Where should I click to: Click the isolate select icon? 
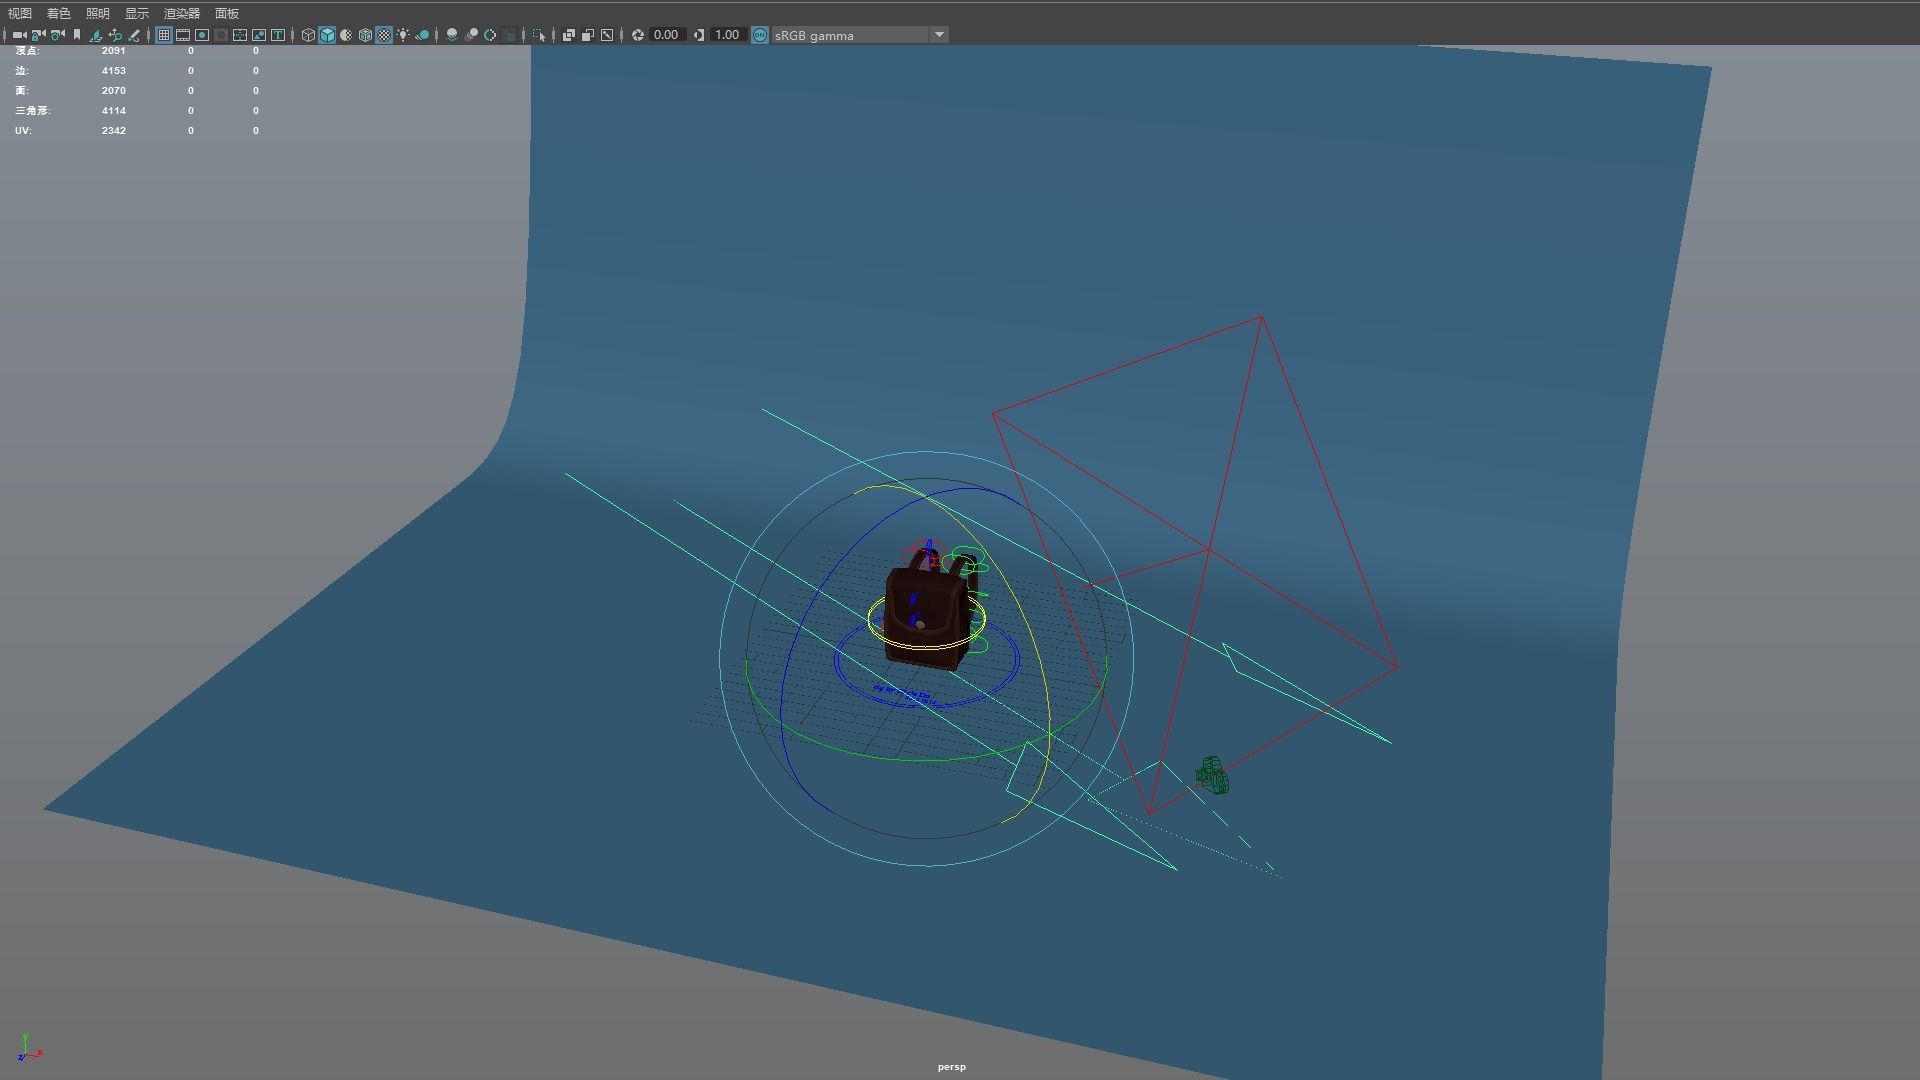tap(538, 35)
